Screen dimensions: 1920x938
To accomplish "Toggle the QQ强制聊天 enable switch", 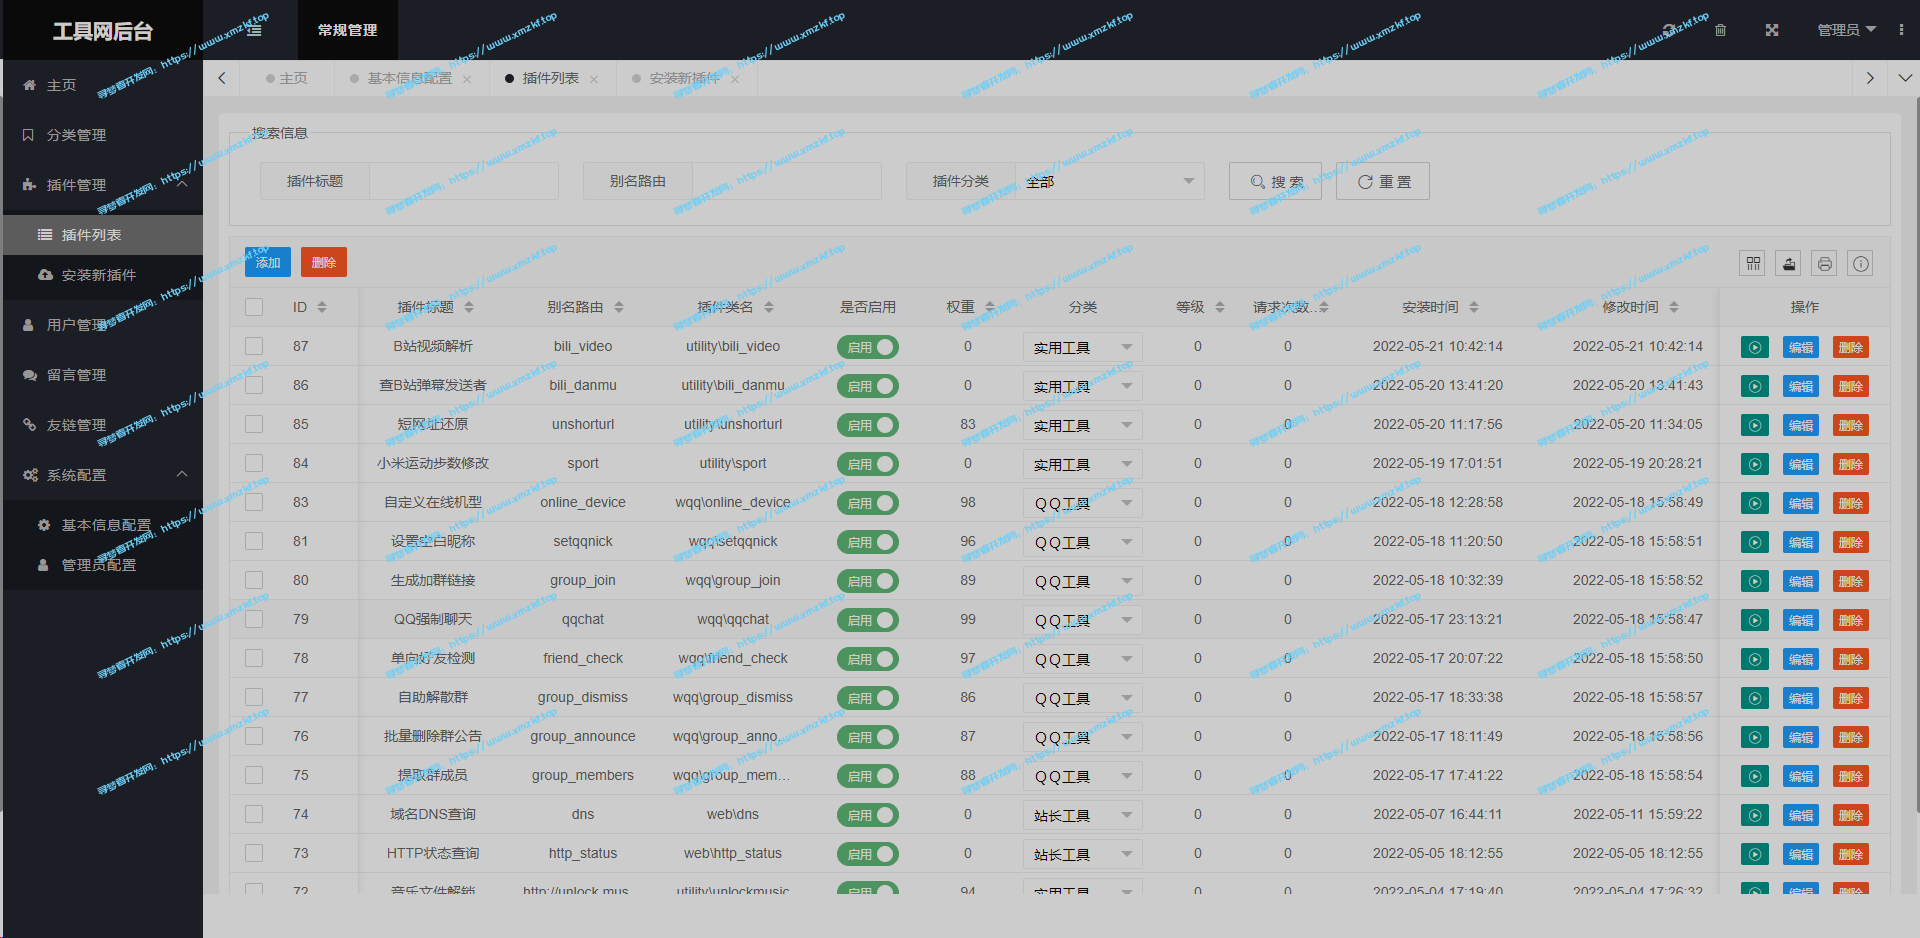I will [x=868, y=620].
